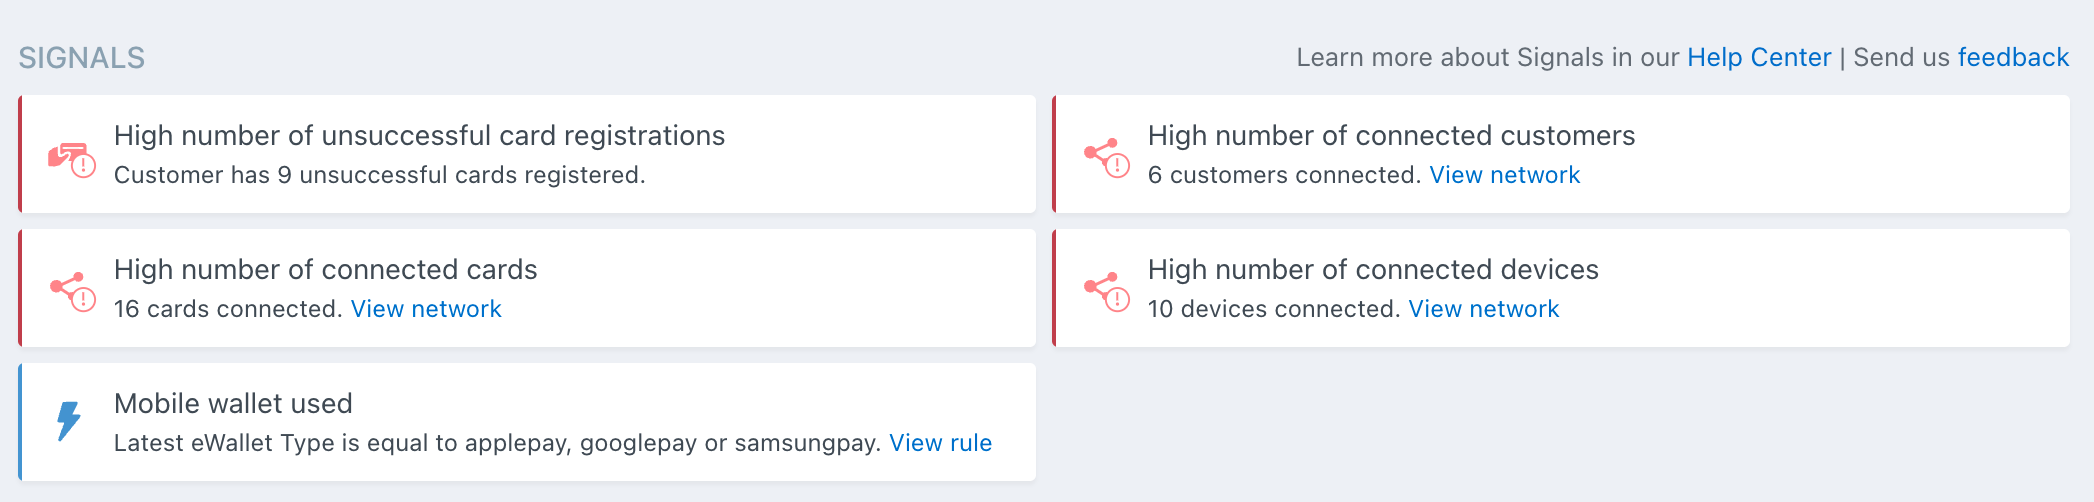Image resolution: width=2094 pixels, height=502 pixels.
Task: Click the connected devices network alert icon
Action: 1106,291
